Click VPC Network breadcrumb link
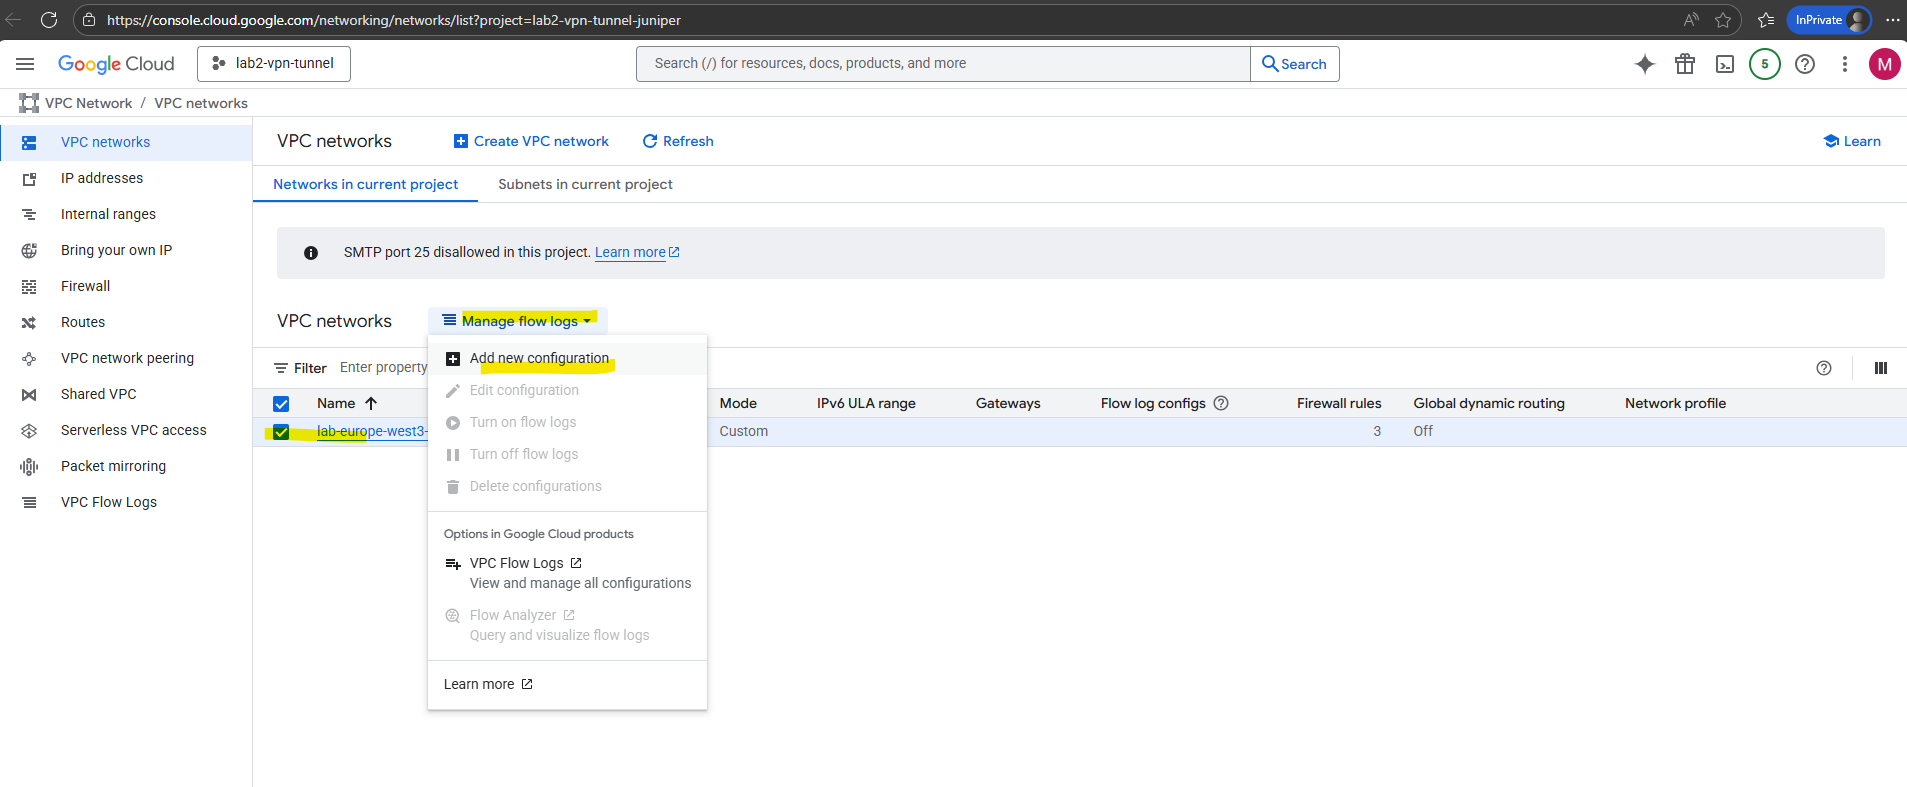Image resolution: width=1907 pixels, height=787 pixels. [x=88, y=103]
